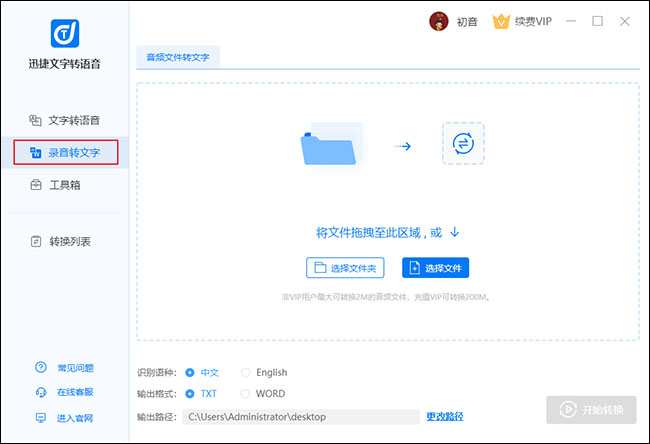The image size is (650, 444).
Task: Click the 进入官网 monitor icon
Action: (41, 418)
